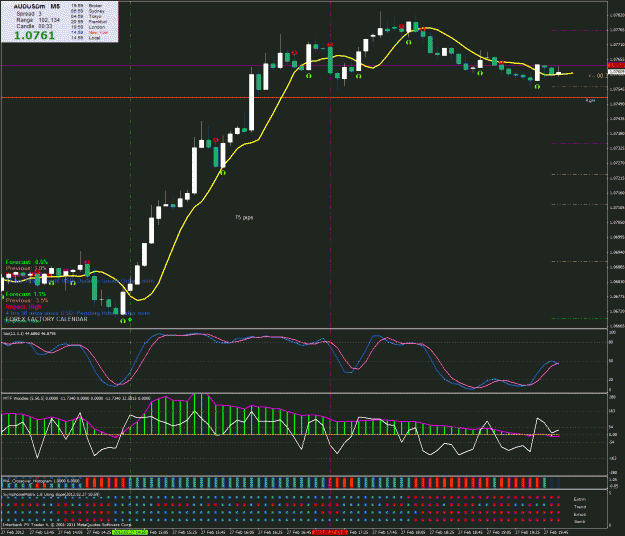This screenshot has width=625, height=536.
Task: Click the Forecast: 1.1% news text
Action: pyautogui.click(x=26, y=294)
